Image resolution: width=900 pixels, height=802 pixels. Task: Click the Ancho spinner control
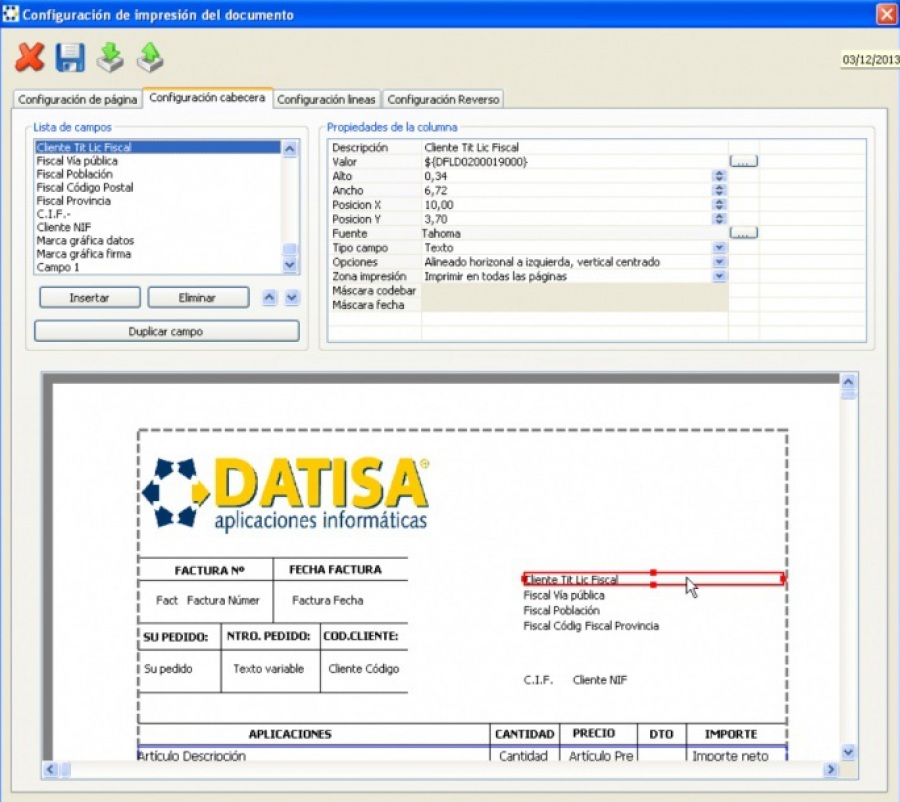point(719,190)
